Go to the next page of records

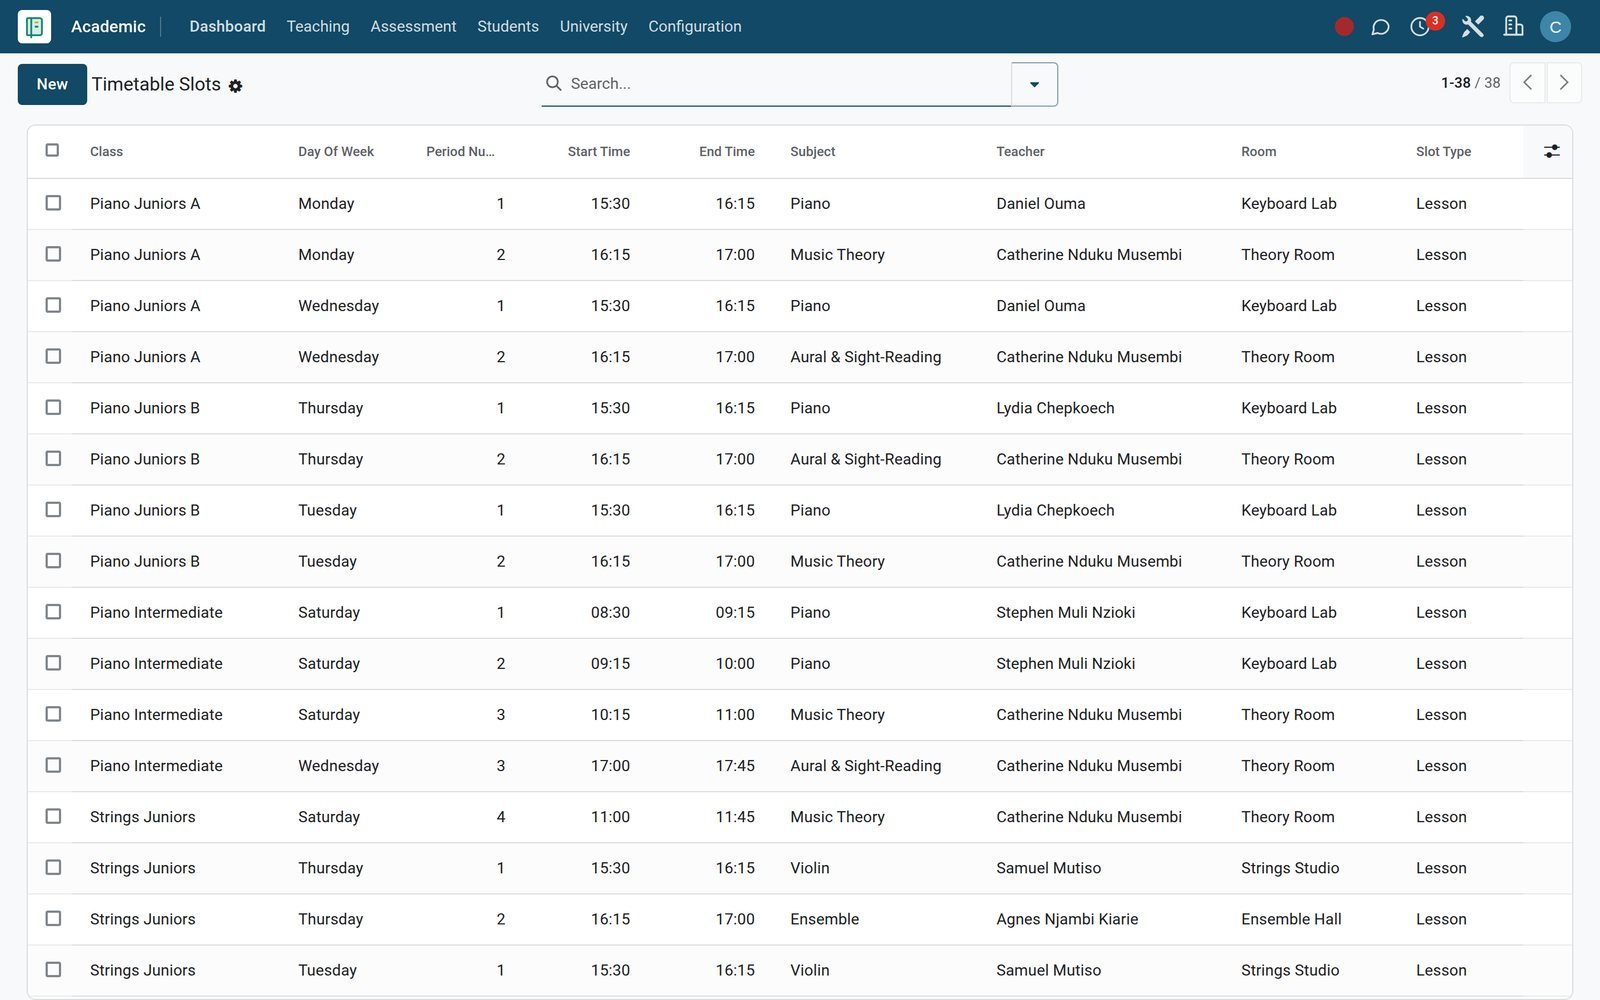point(1564,83)
